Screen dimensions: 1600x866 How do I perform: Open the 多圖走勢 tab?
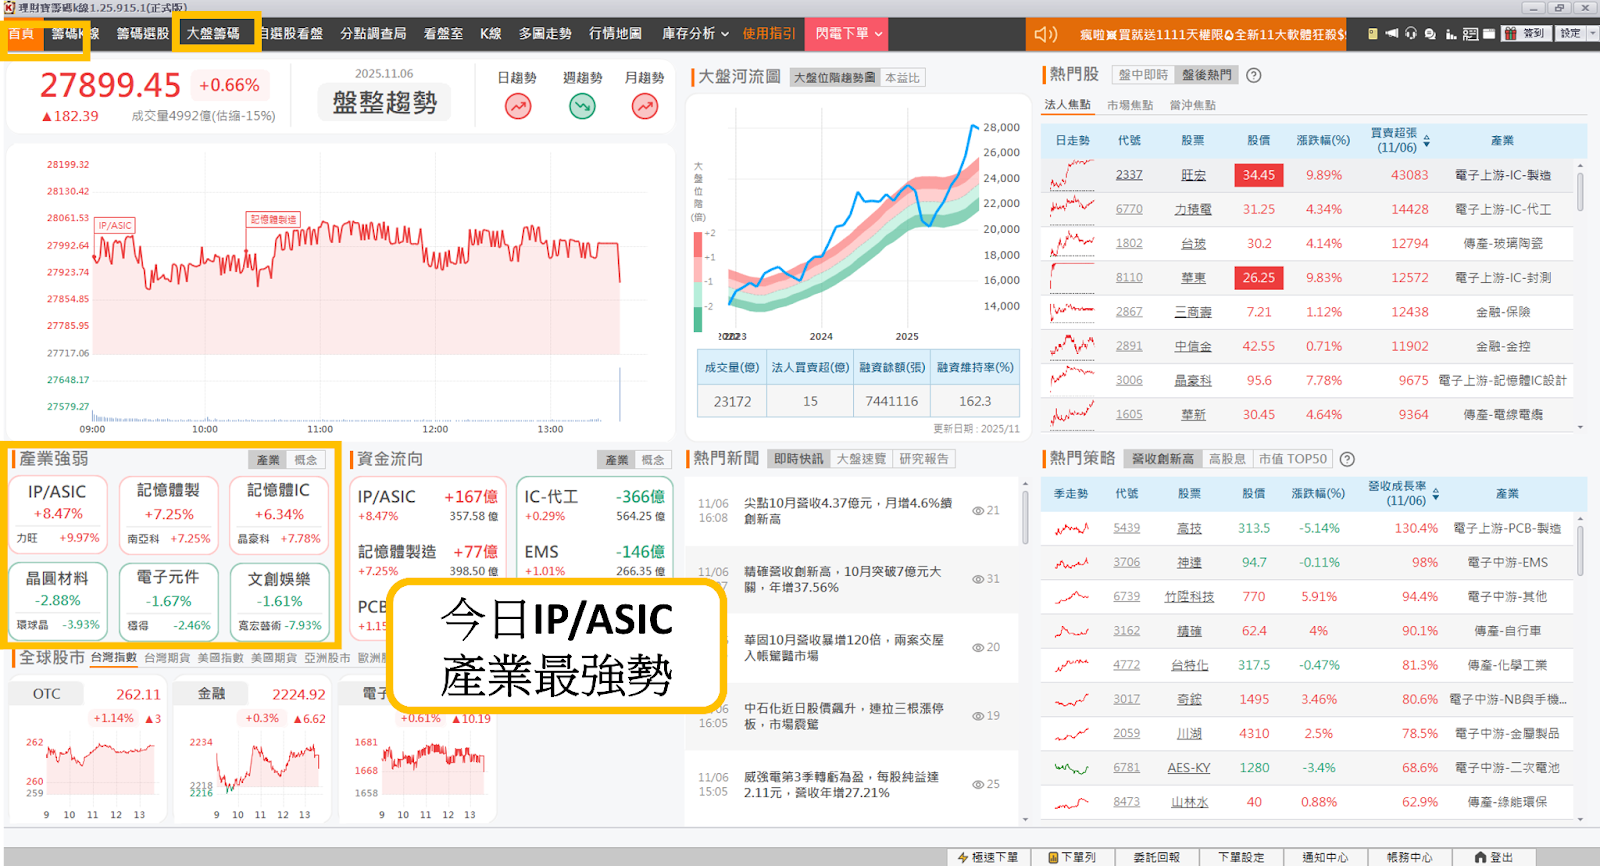[545, 34]
